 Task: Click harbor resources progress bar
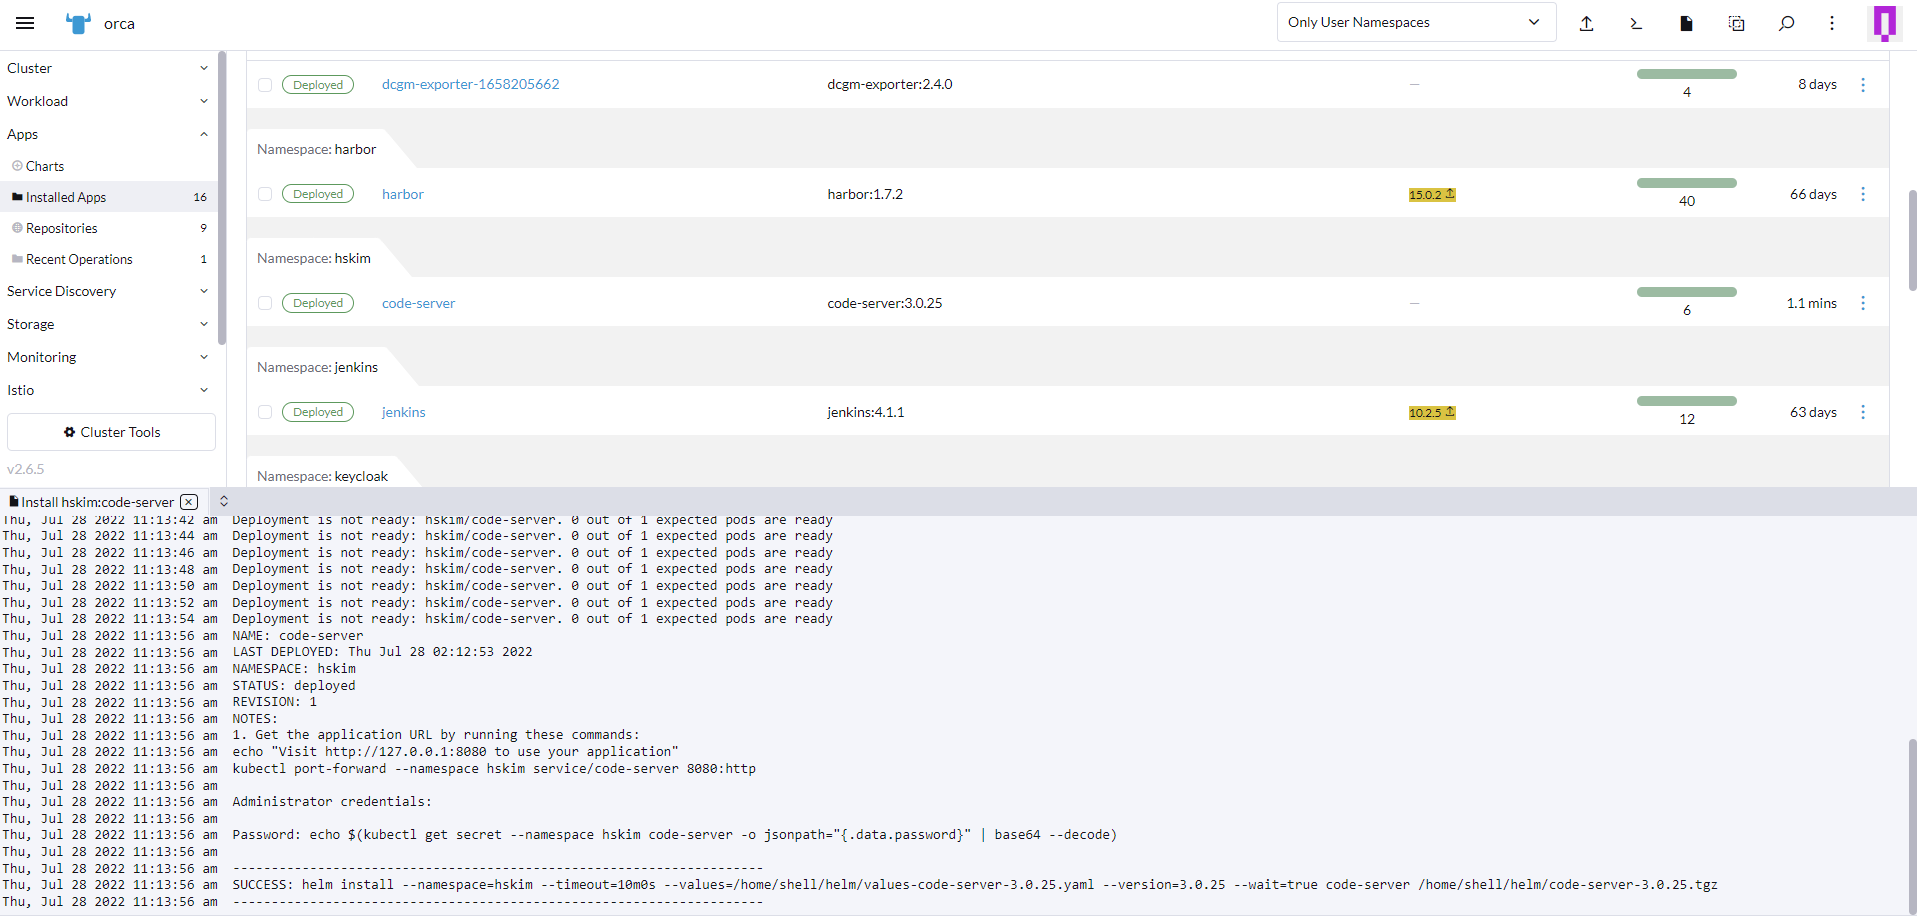coord(1686,183)
